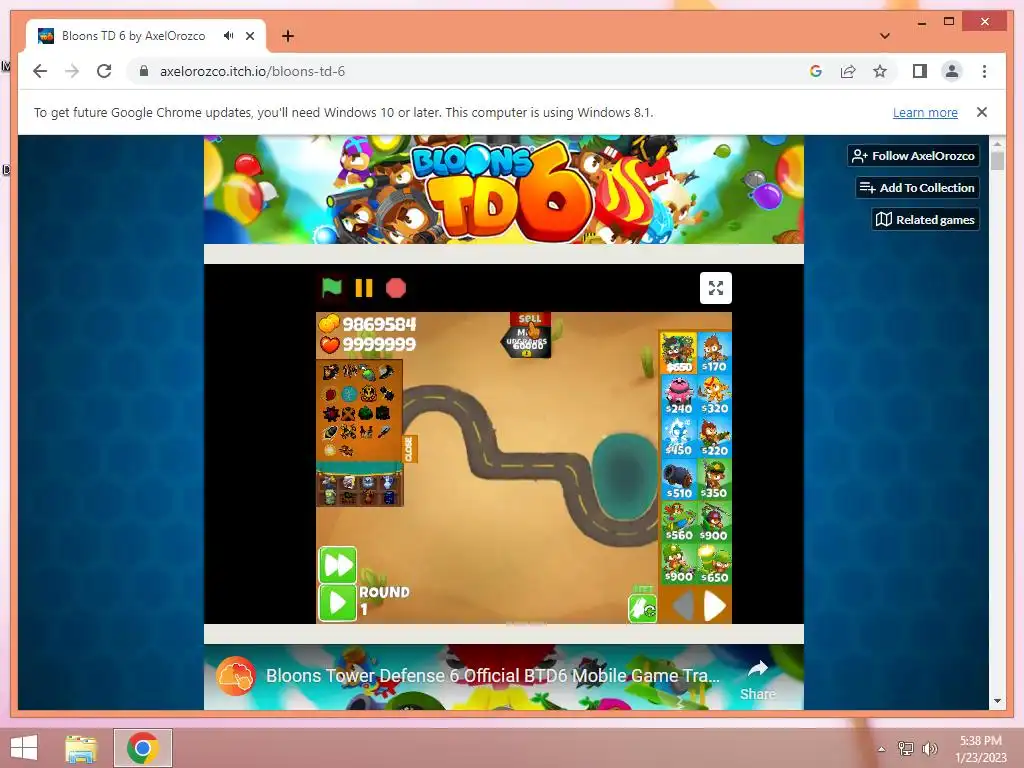Click the Bloons TD6 banner image
The image size is (1024, 768).
tap(504, 189)
